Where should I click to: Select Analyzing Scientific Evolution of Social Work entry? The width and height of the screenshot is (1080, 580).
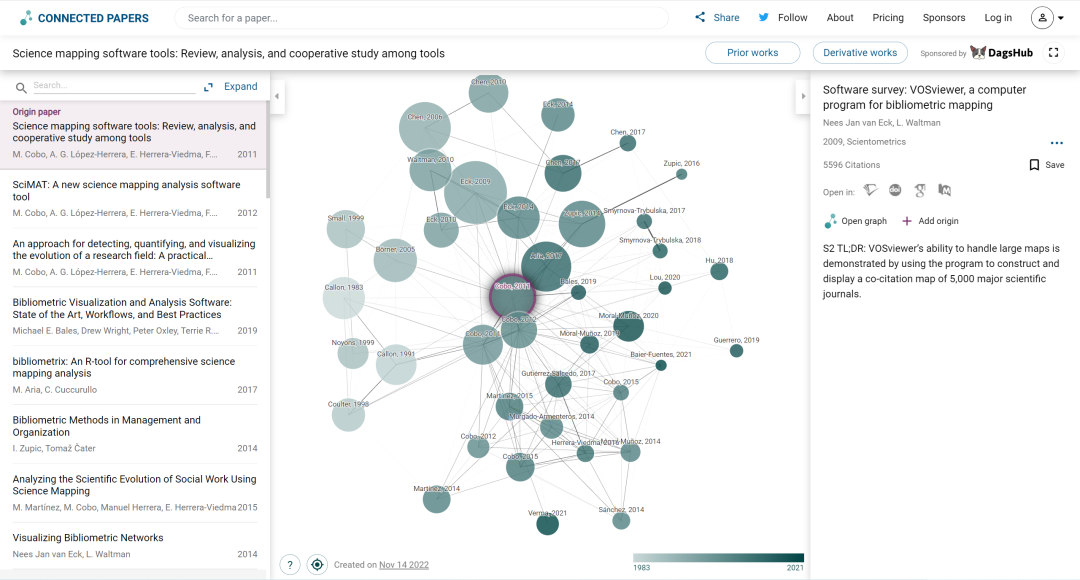[x=134, y=493]
